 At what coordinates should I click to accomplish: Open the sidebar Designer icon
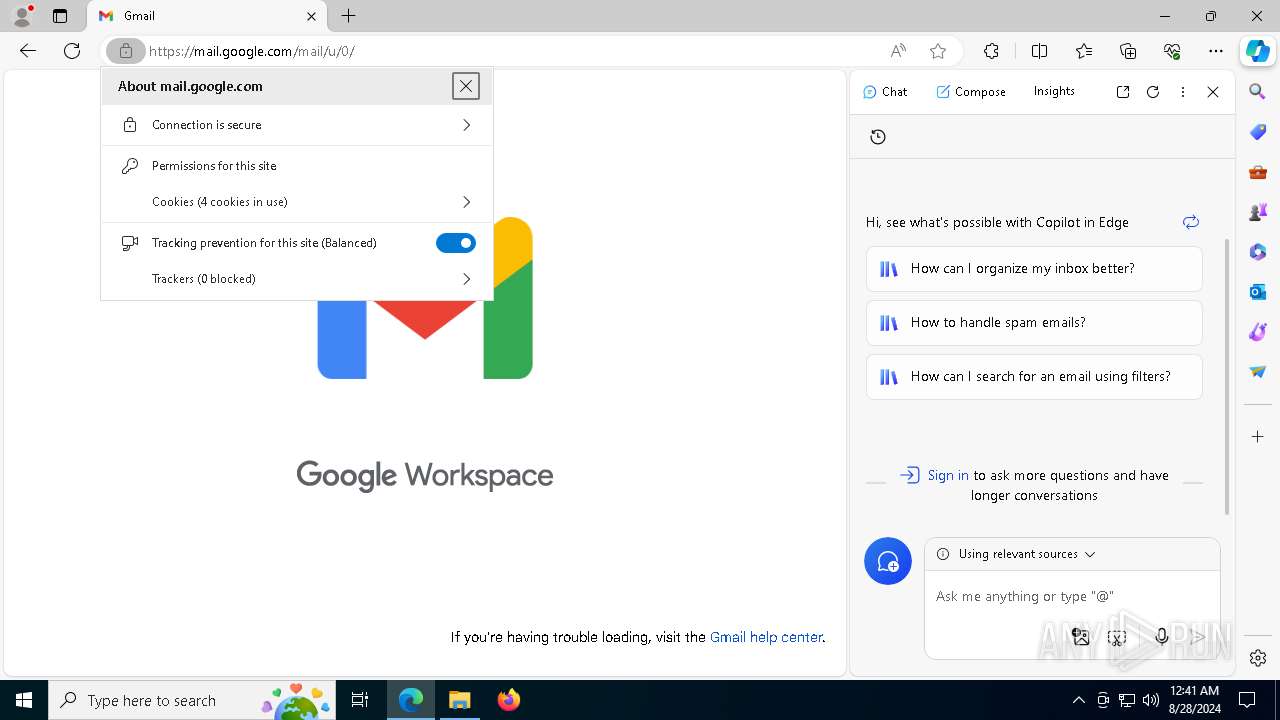[1258, 332]
